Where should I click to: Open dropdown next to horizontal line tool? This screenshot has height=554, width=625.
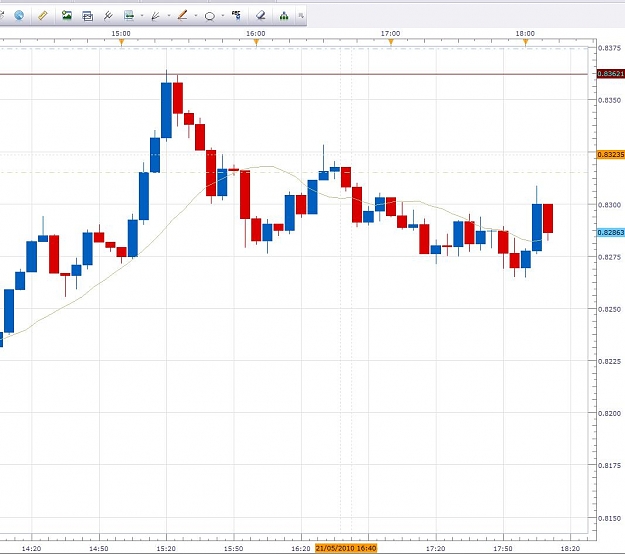142,16
